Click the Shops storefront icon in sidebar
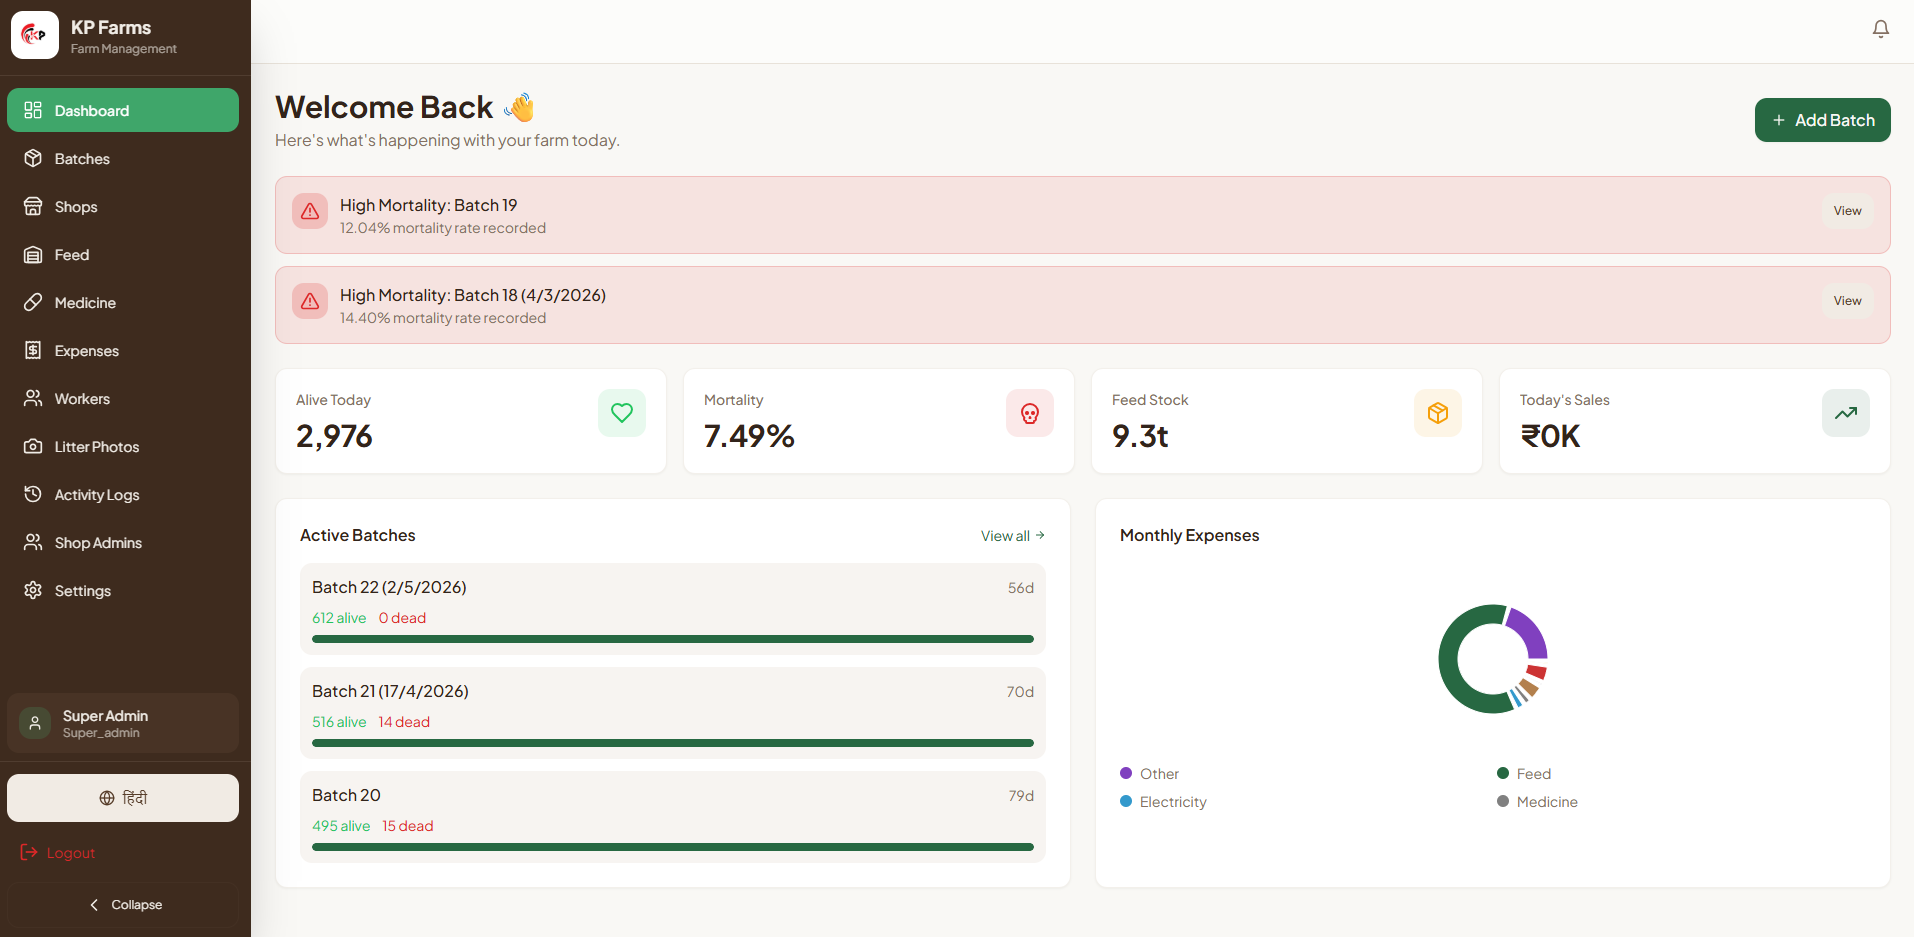This screenshot has width=1914, height=937. pyautogui.click(x=33, y=206)
